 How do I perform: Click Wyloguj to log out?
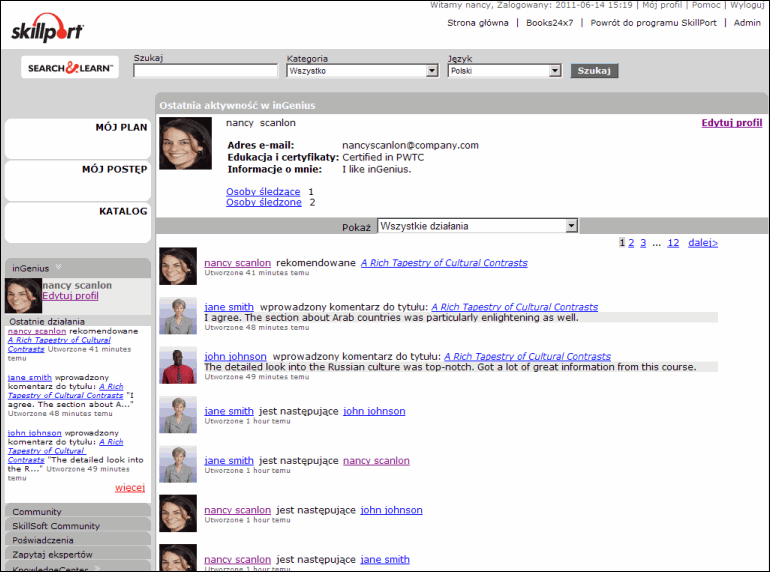tap(747, 6)
